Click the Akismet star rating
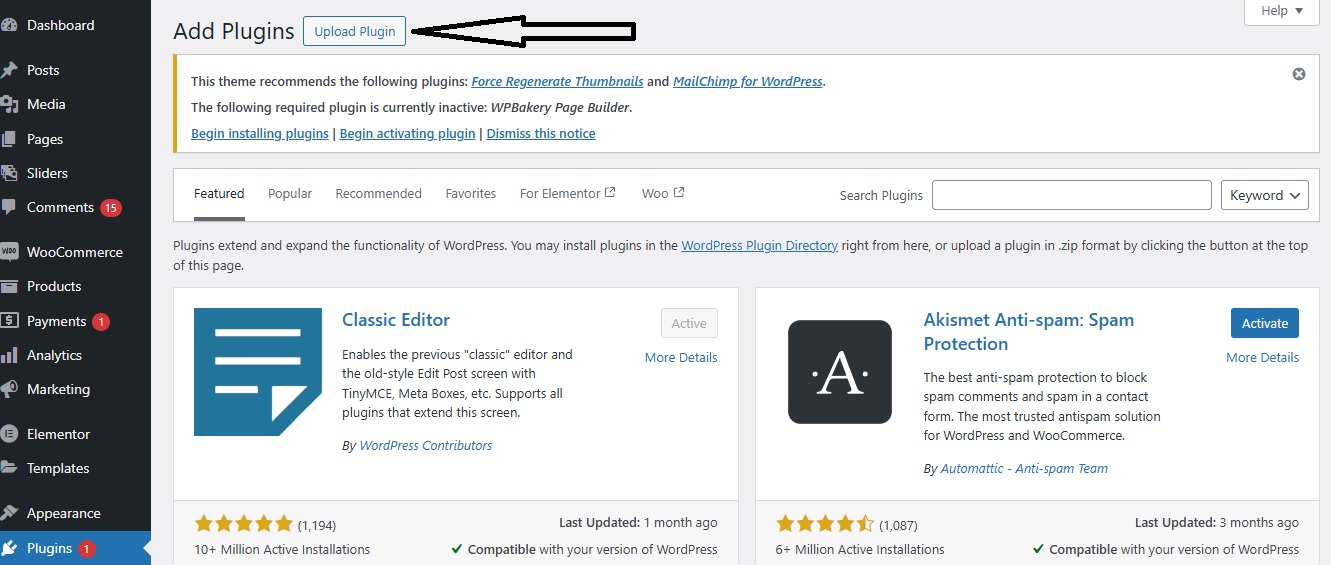The width and height of the screenshot is (1331, 565). (x=825, y=524)
